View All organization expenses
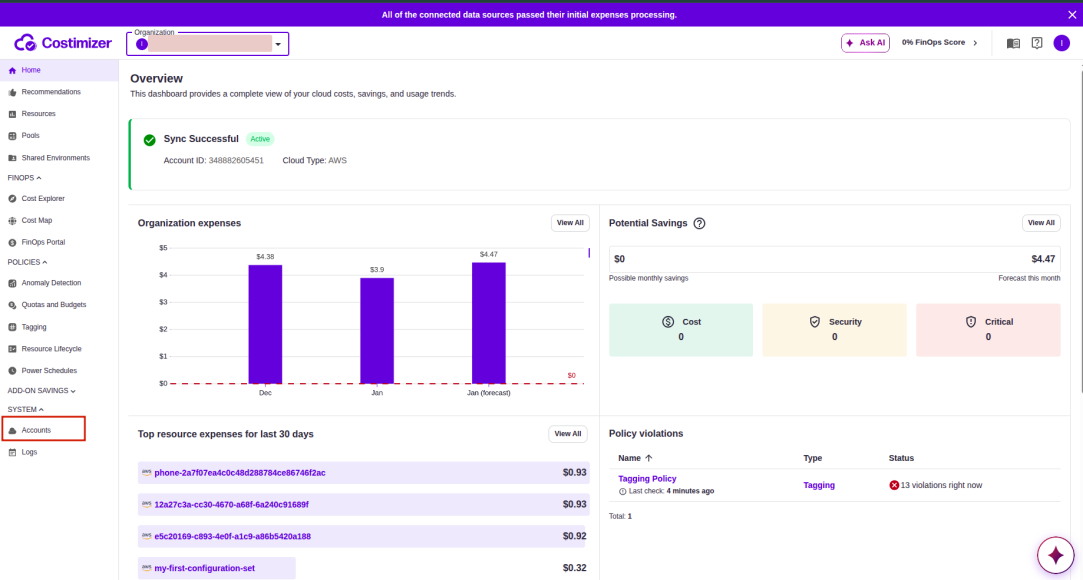 pos(570,223)
